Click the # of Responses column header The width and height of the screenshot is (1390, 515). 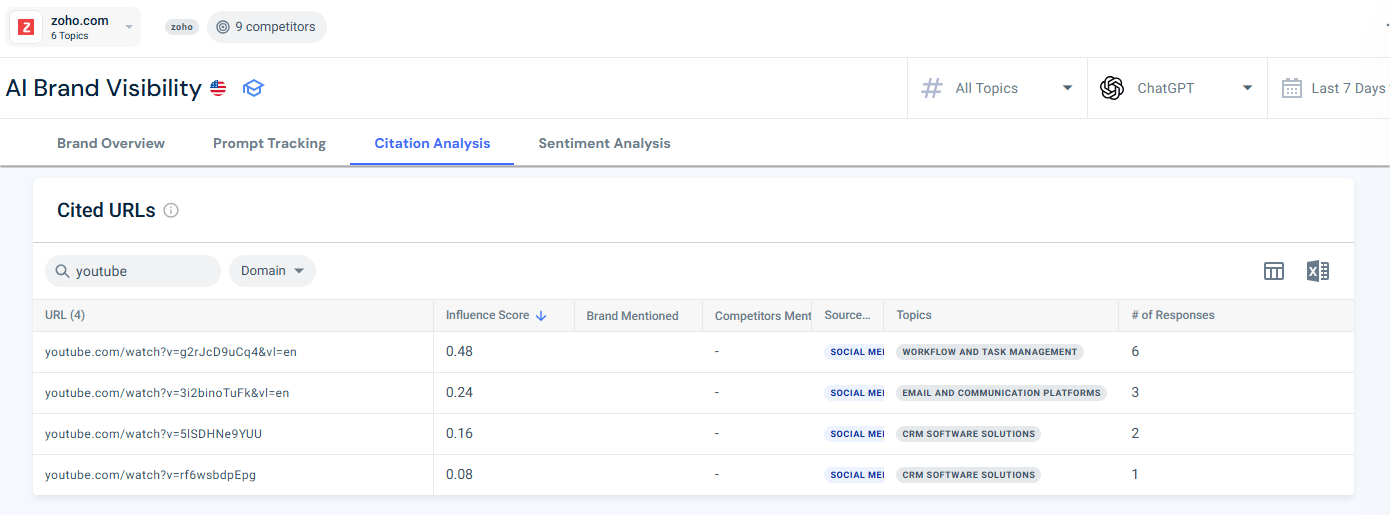(1173, 315)
